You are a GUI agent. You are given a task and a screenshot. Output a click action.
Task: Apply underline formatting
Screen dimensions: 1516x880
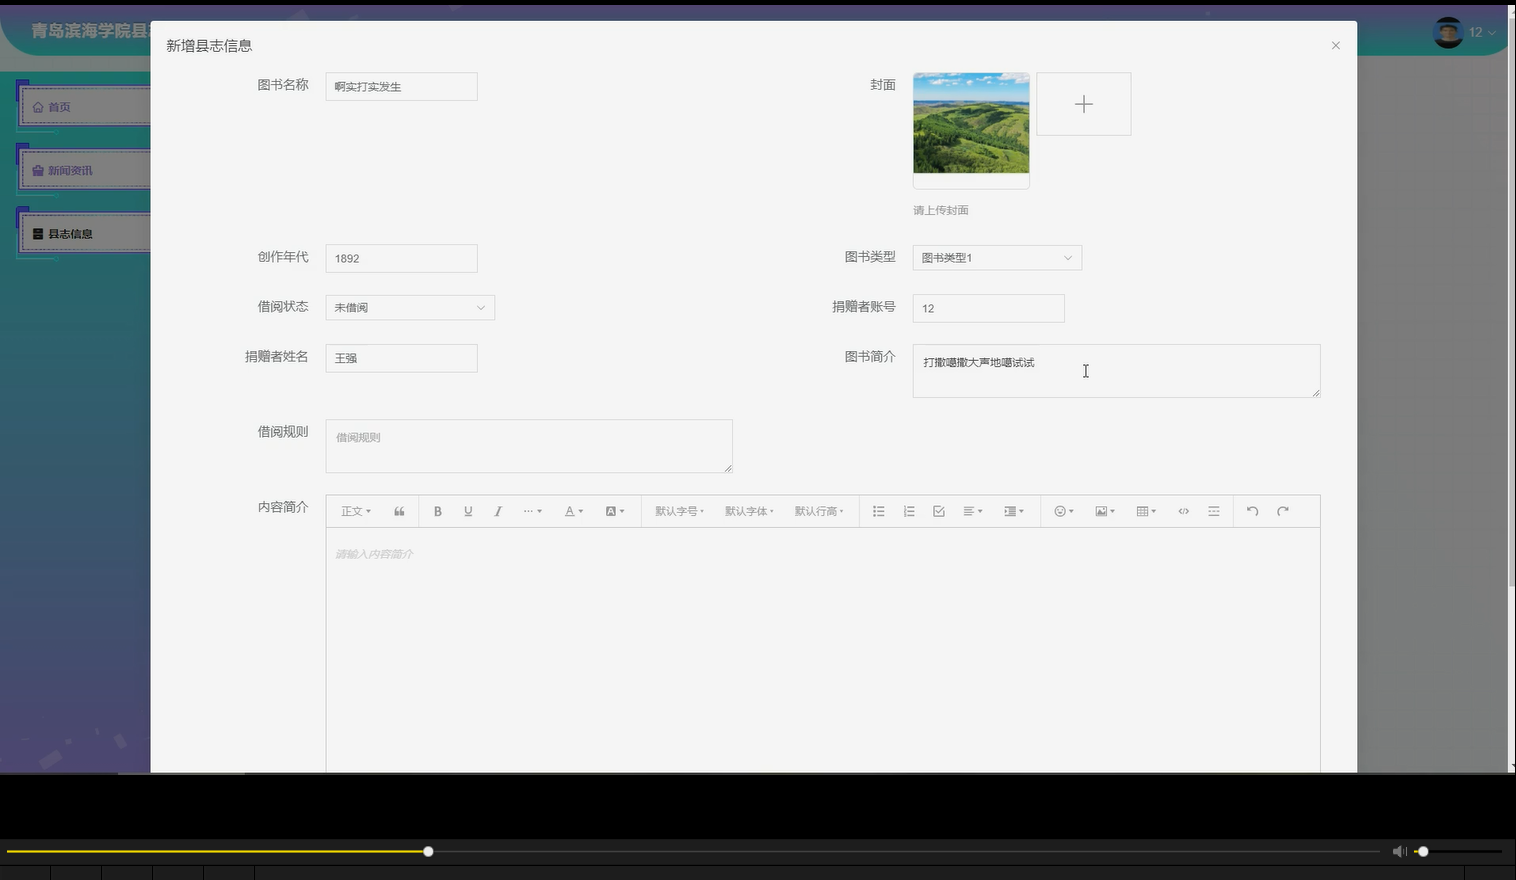(467, 511)
